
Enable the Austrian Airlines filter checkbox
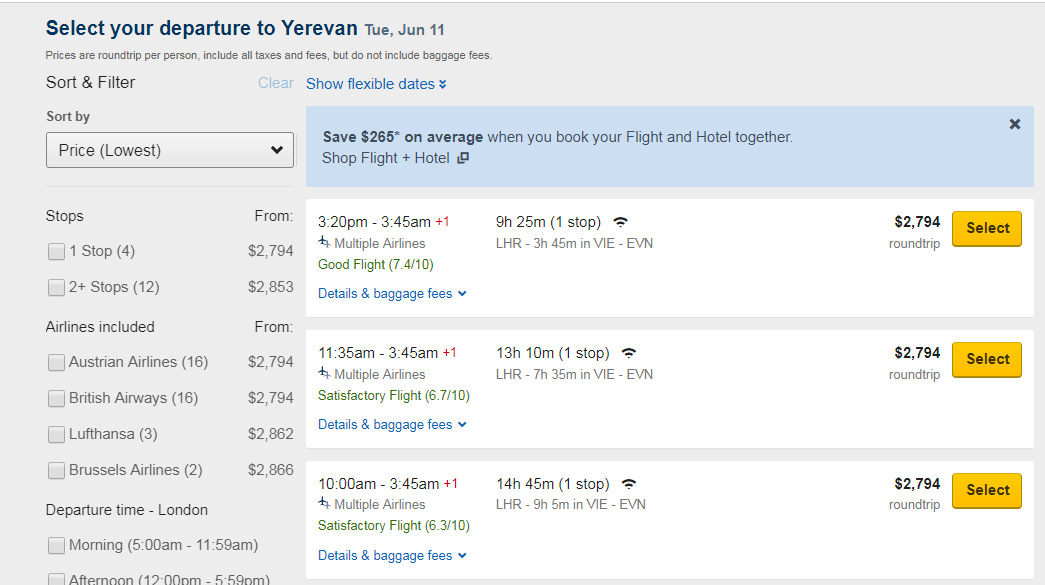click(57, 362)
